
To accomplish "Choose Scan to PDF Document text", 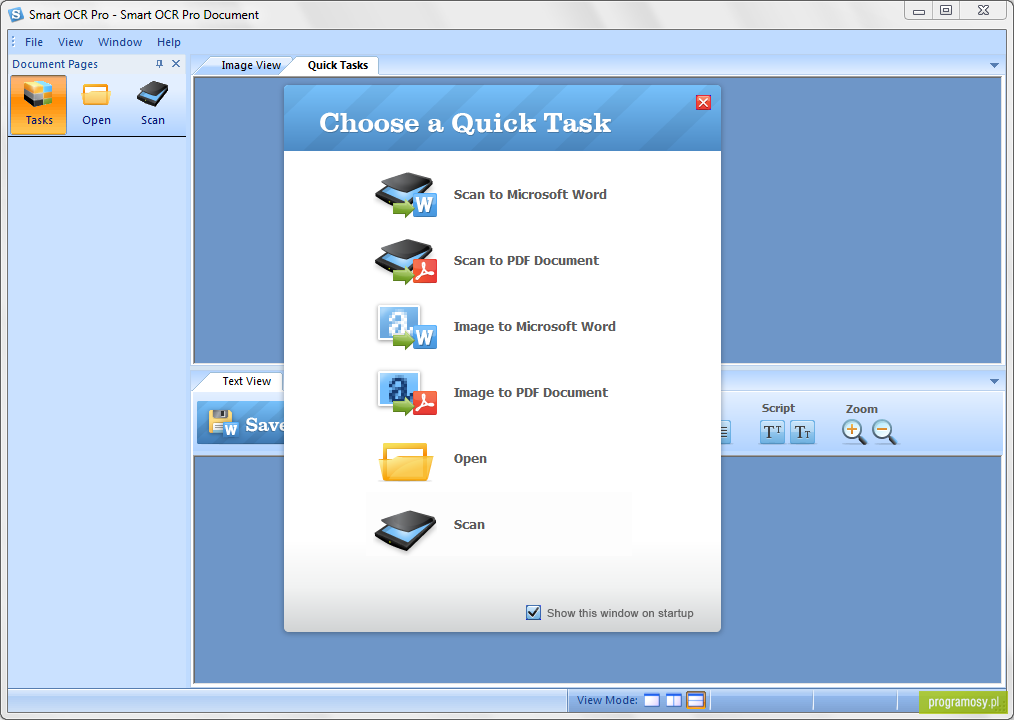I will pyautogui.click(x=526, y=261).
